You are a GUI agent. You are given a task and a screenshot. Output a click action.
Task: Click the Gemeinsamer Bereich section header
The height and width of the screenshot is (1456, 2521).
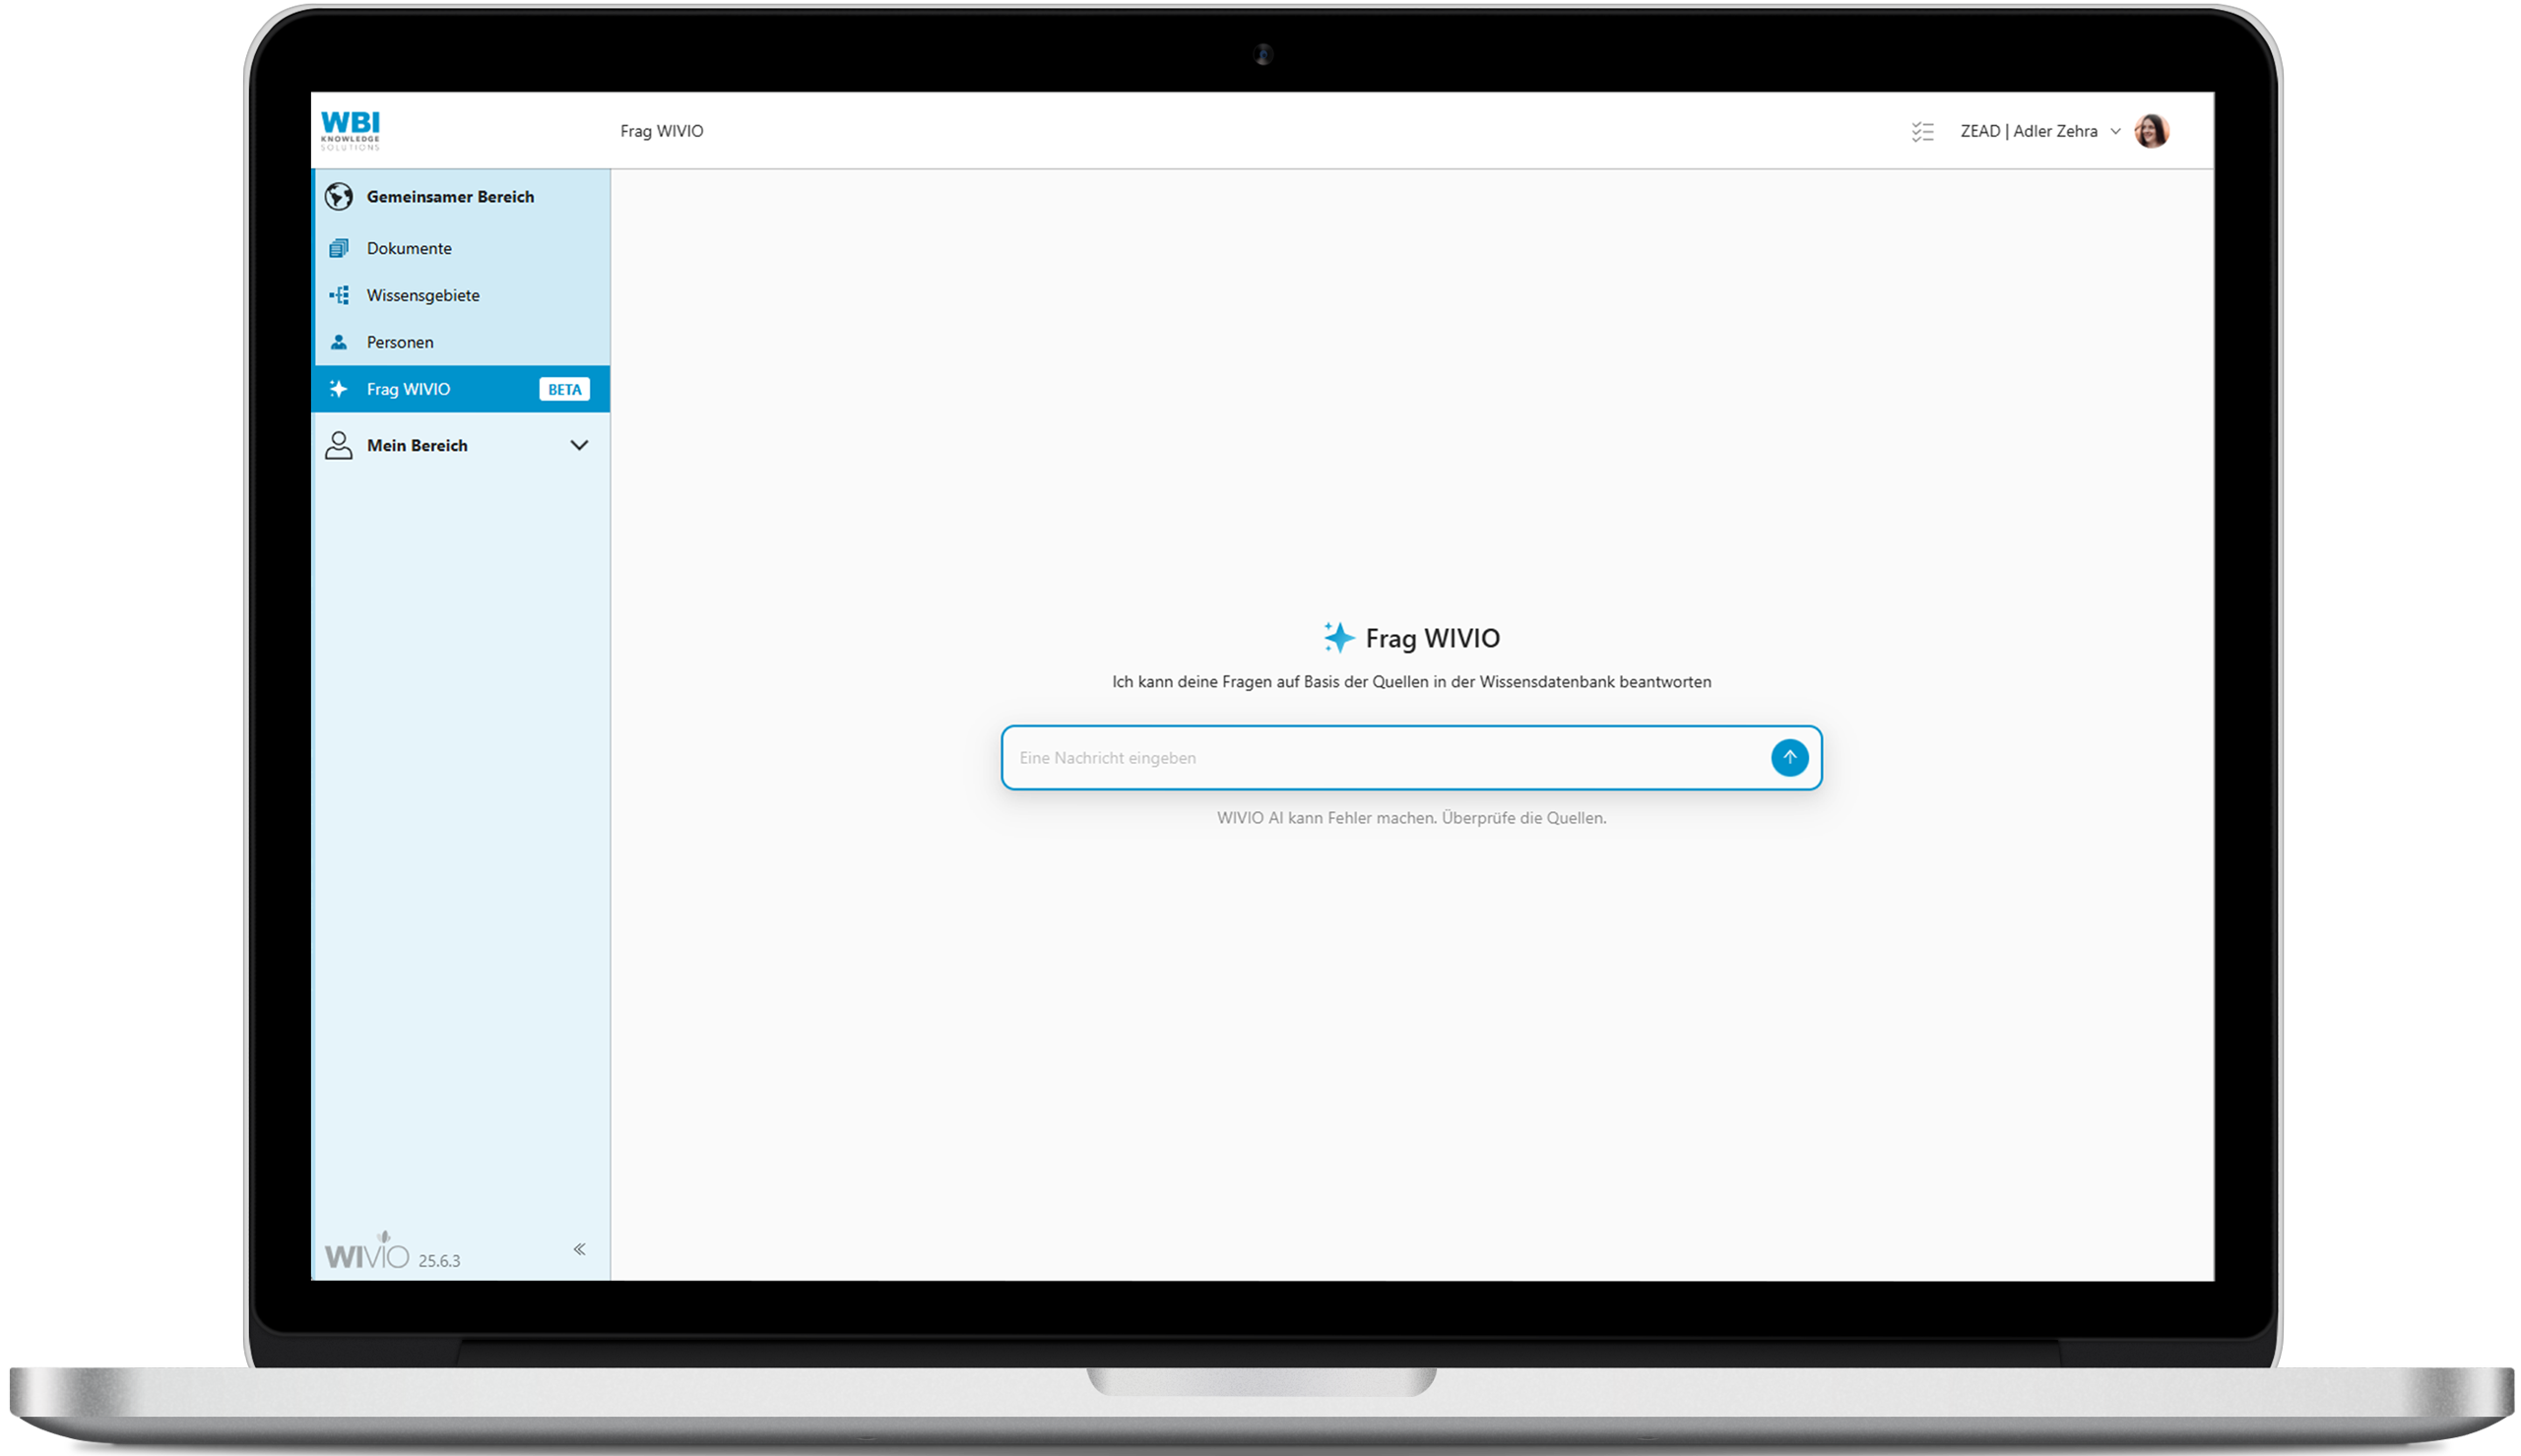click(450, 197)
